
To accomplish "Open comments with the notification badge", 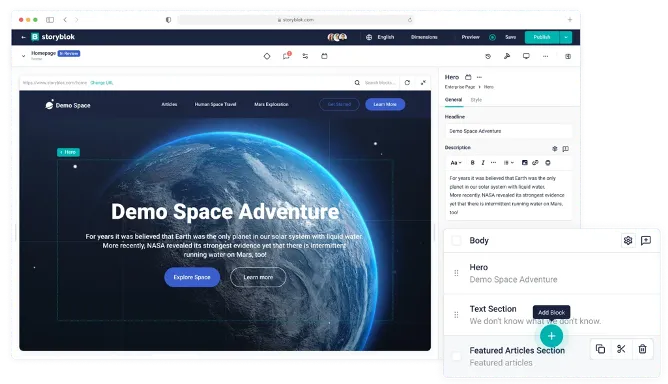I will tap(286, 56).
